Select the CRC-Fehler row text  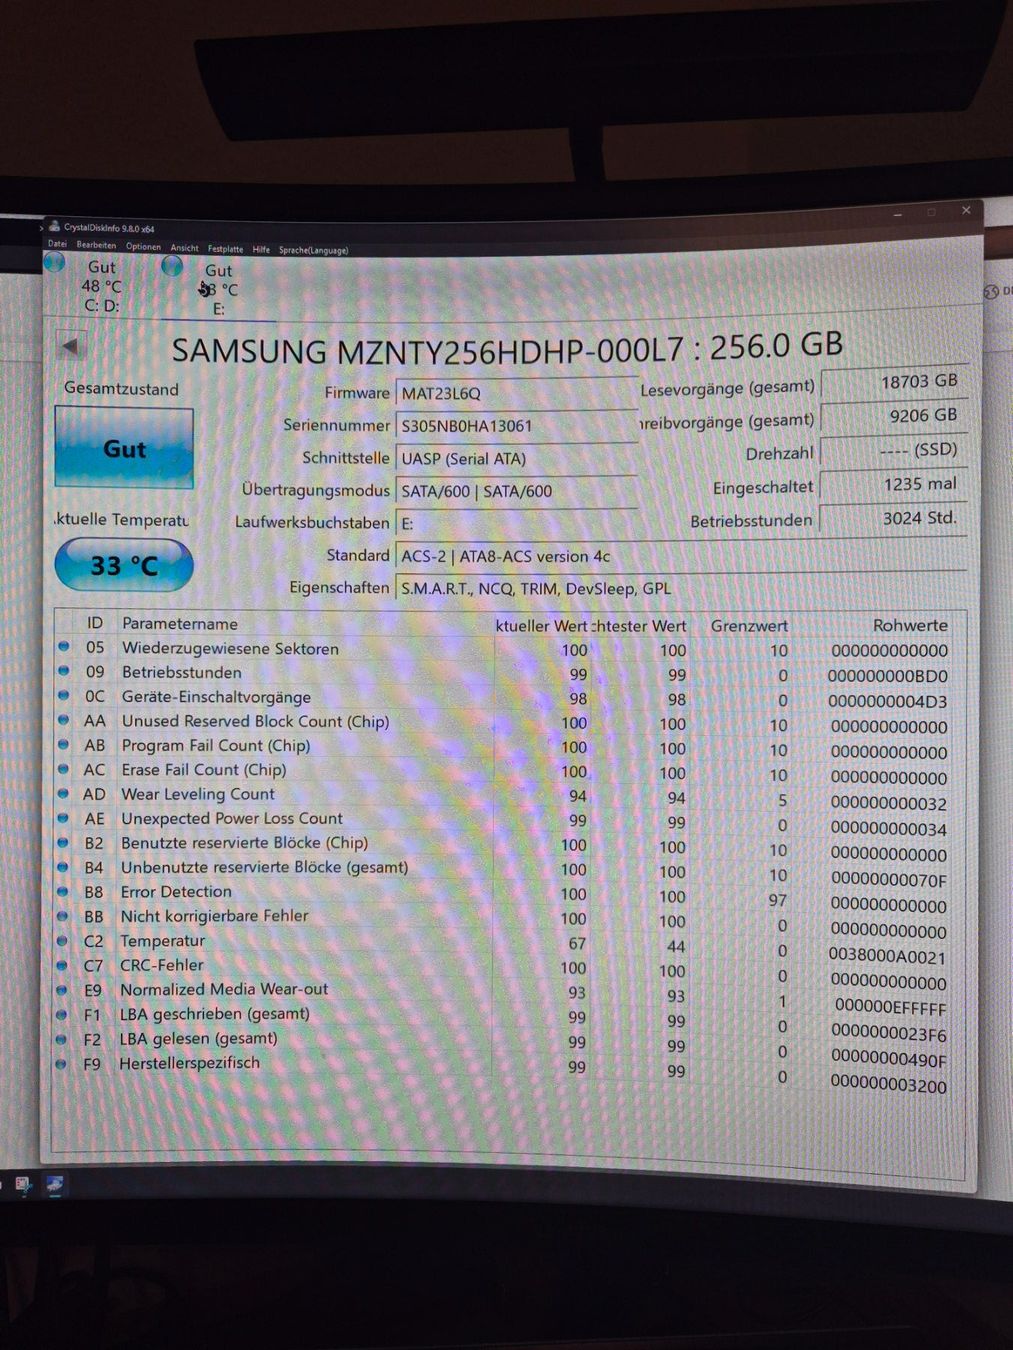pos(161,965)
